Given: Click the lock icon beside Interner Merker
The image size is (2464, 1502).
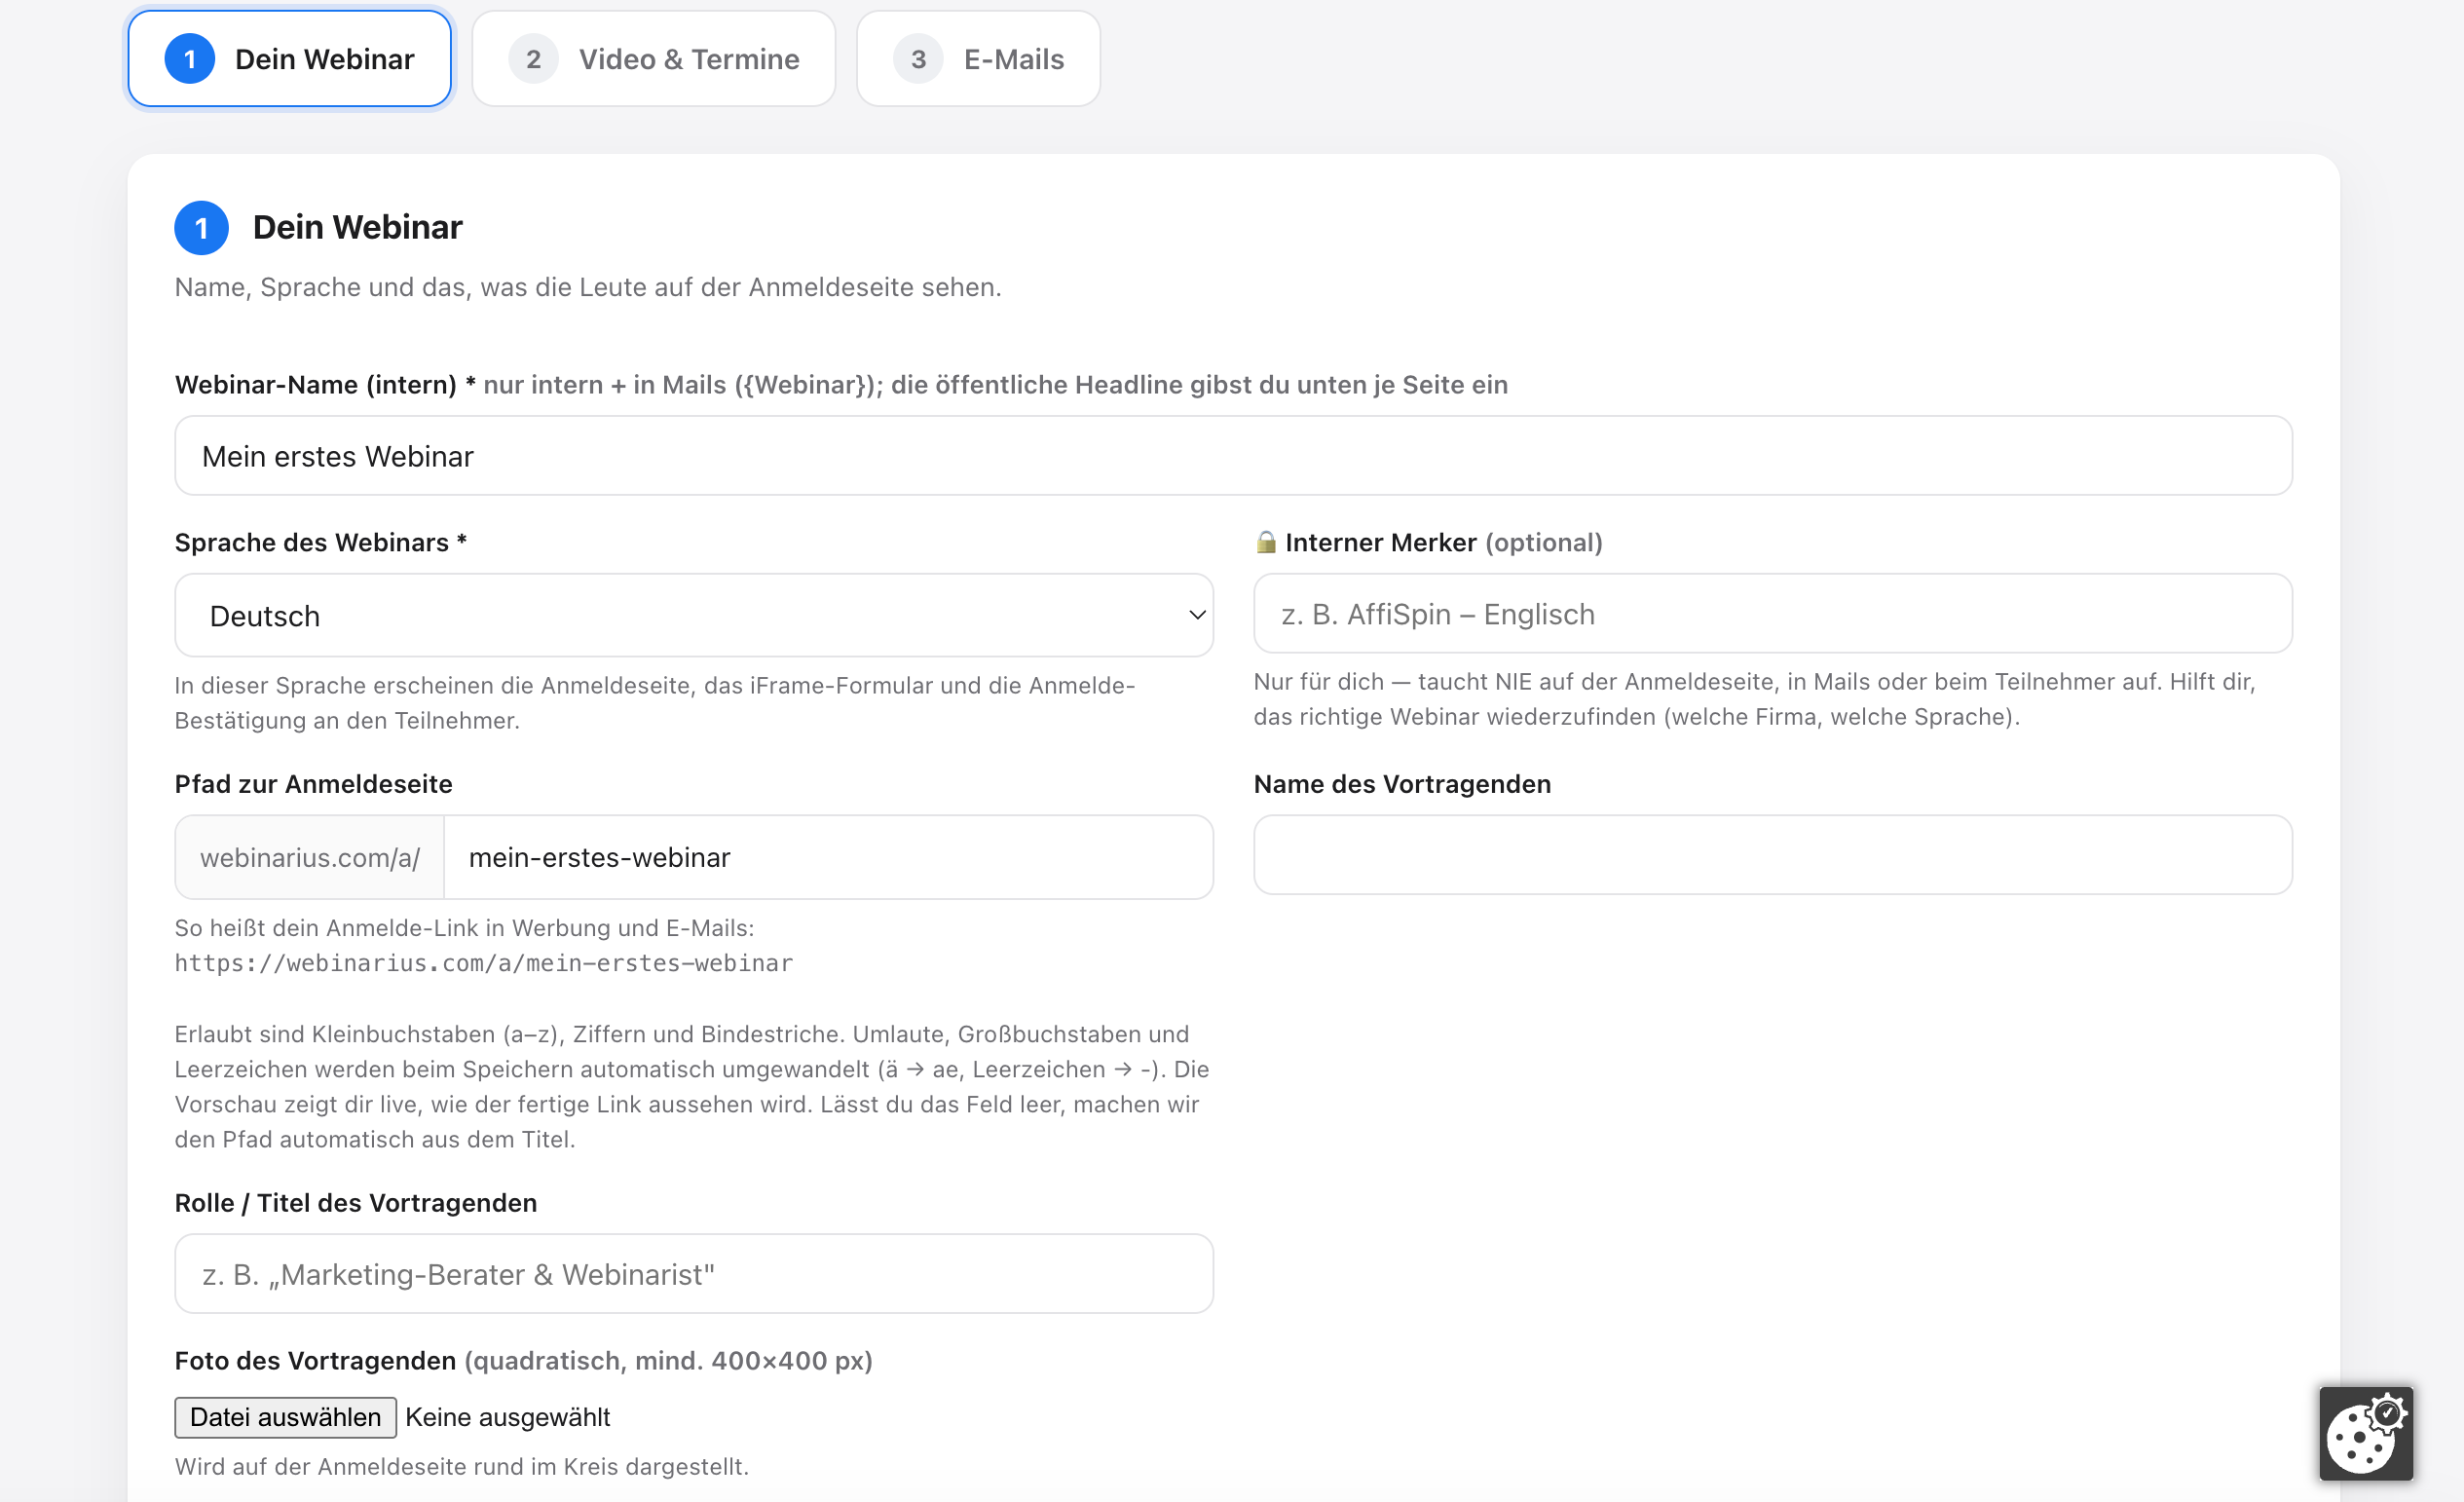Looking at the screenshot, I should point(1266,542).
